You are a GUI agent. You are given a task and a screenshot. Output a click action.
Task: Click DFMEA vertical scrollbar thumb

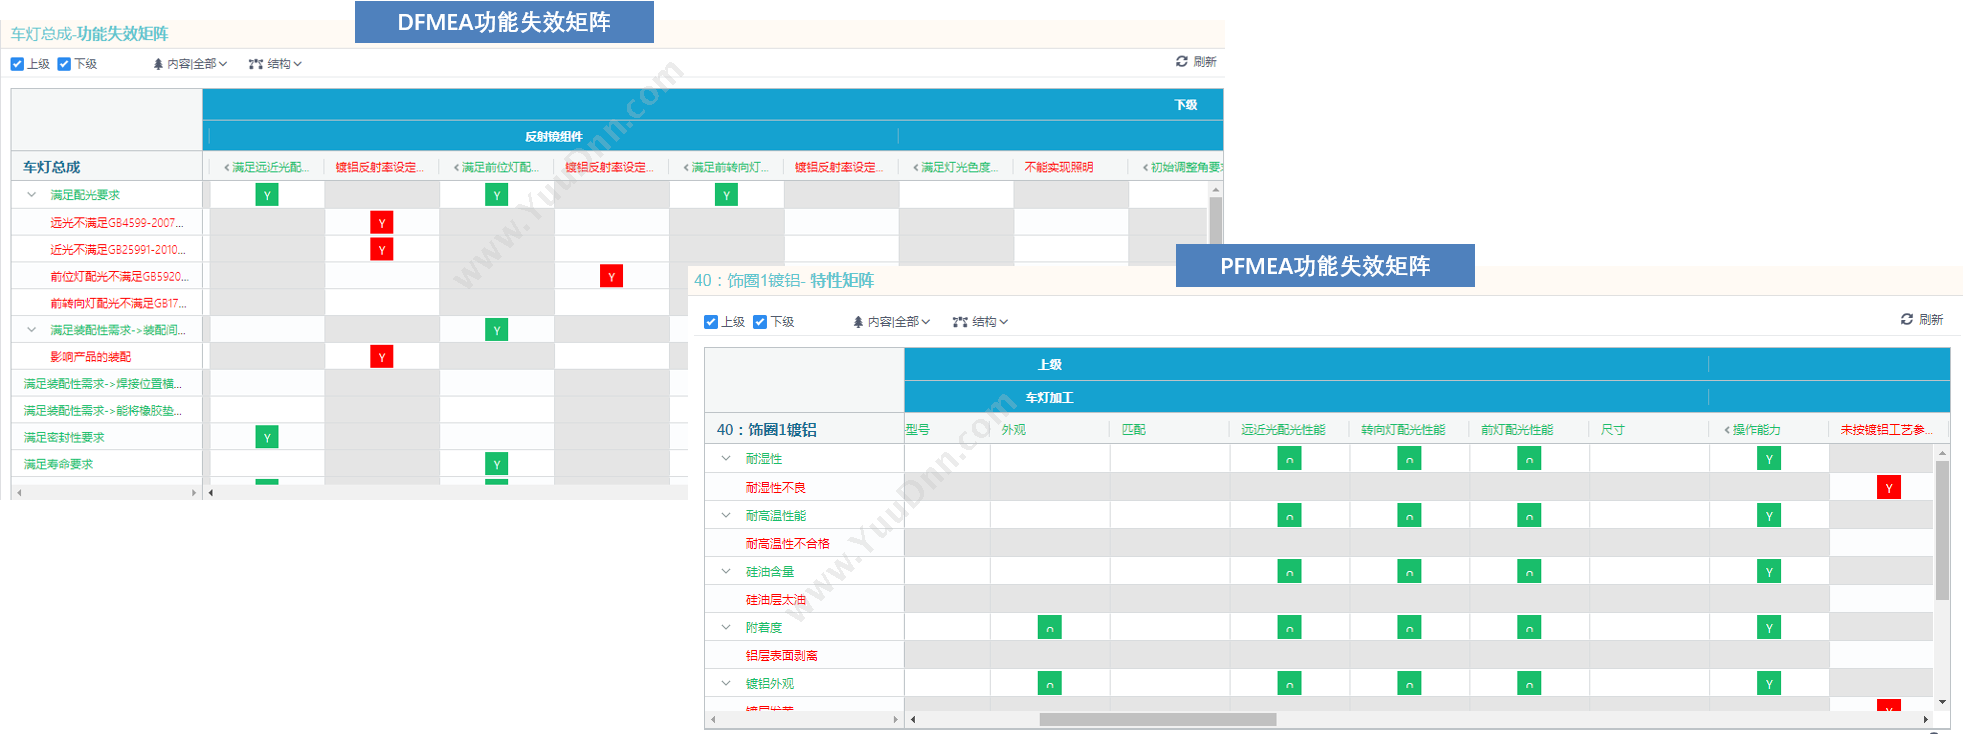(x=1216, y=221)
